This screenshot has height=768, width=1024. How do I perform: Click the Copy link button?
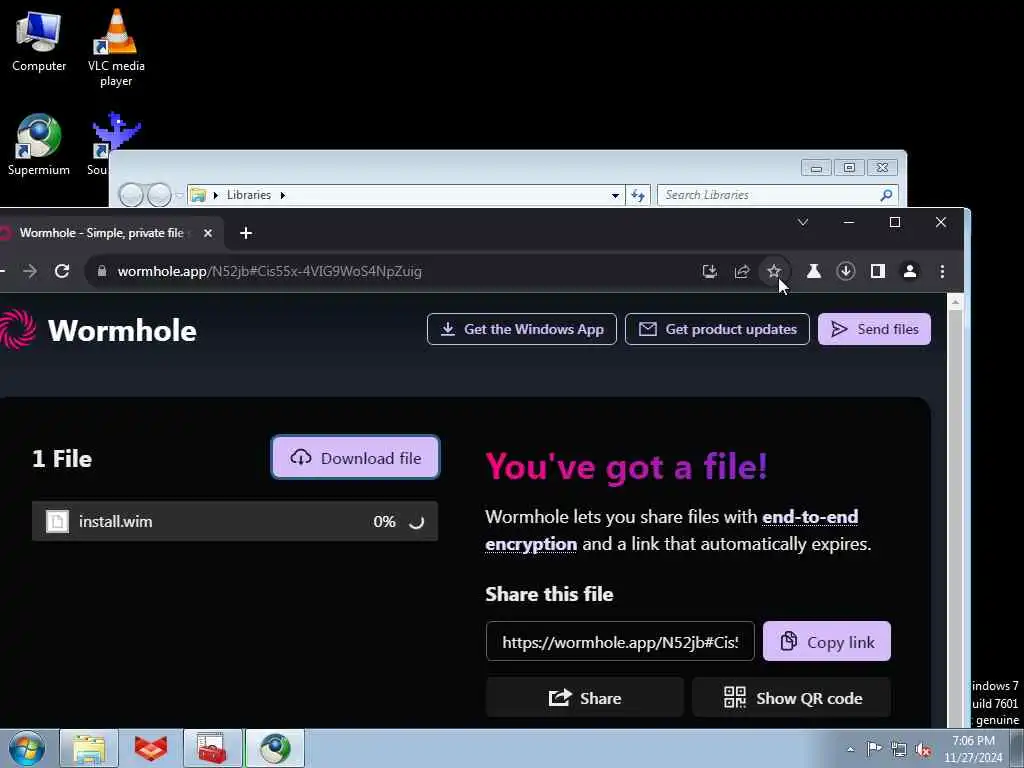pyautogui.click(x=827, y=642)
